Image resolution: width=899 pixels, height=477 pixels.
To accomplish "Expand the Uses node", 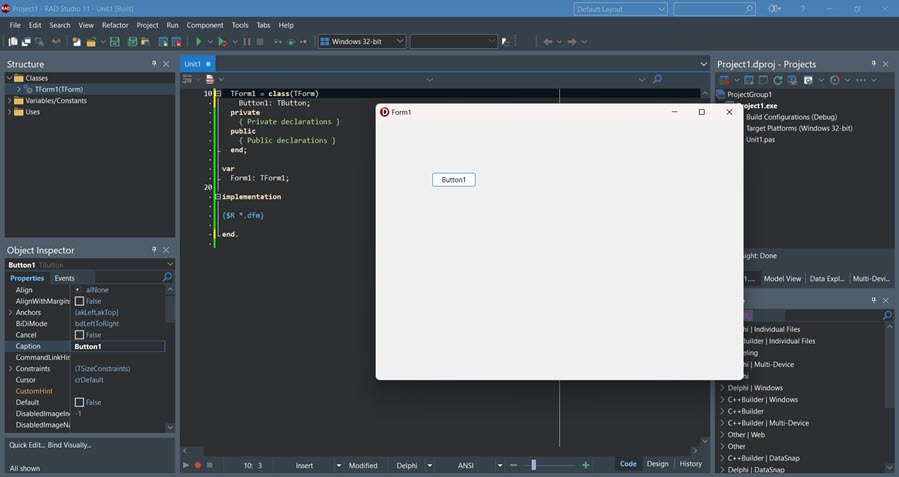I will (x=9, y=112).
